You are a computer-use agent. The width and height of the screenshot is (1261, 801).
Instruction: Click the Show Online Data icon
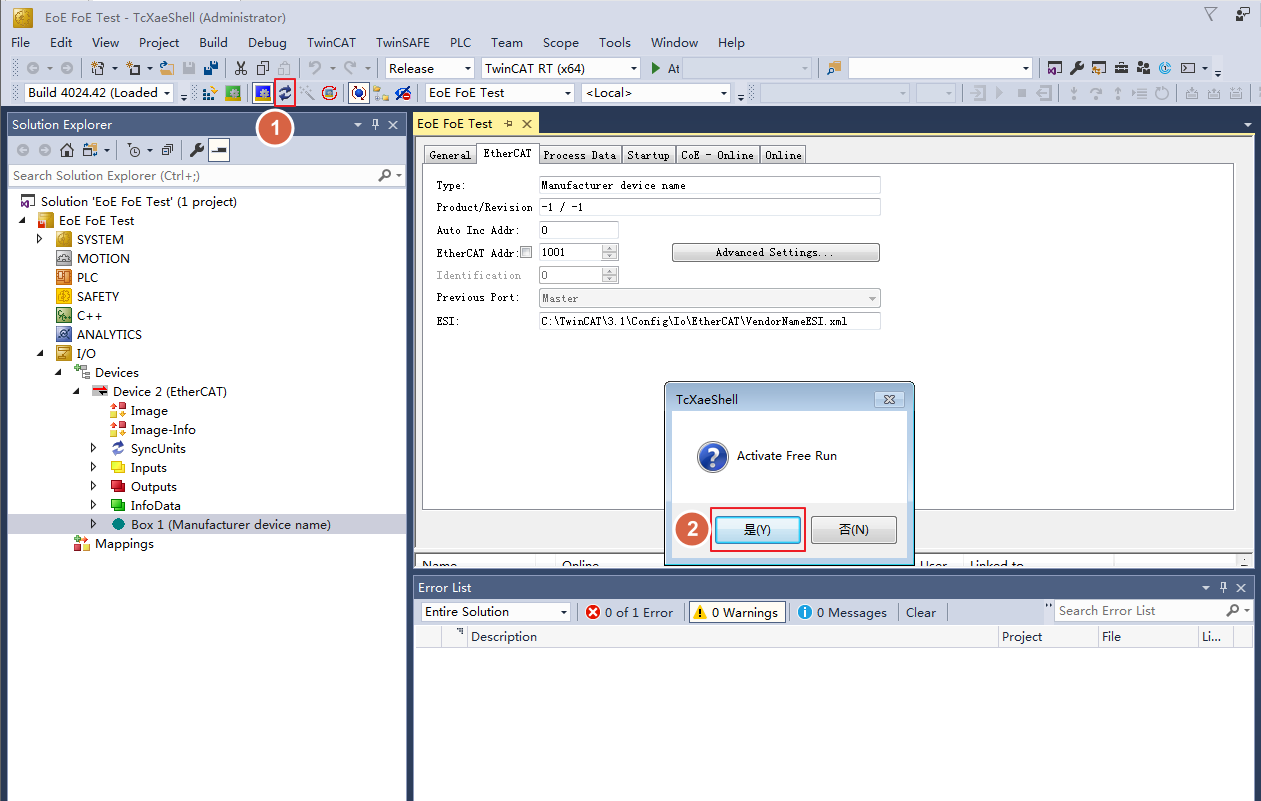tap(358, 93)
